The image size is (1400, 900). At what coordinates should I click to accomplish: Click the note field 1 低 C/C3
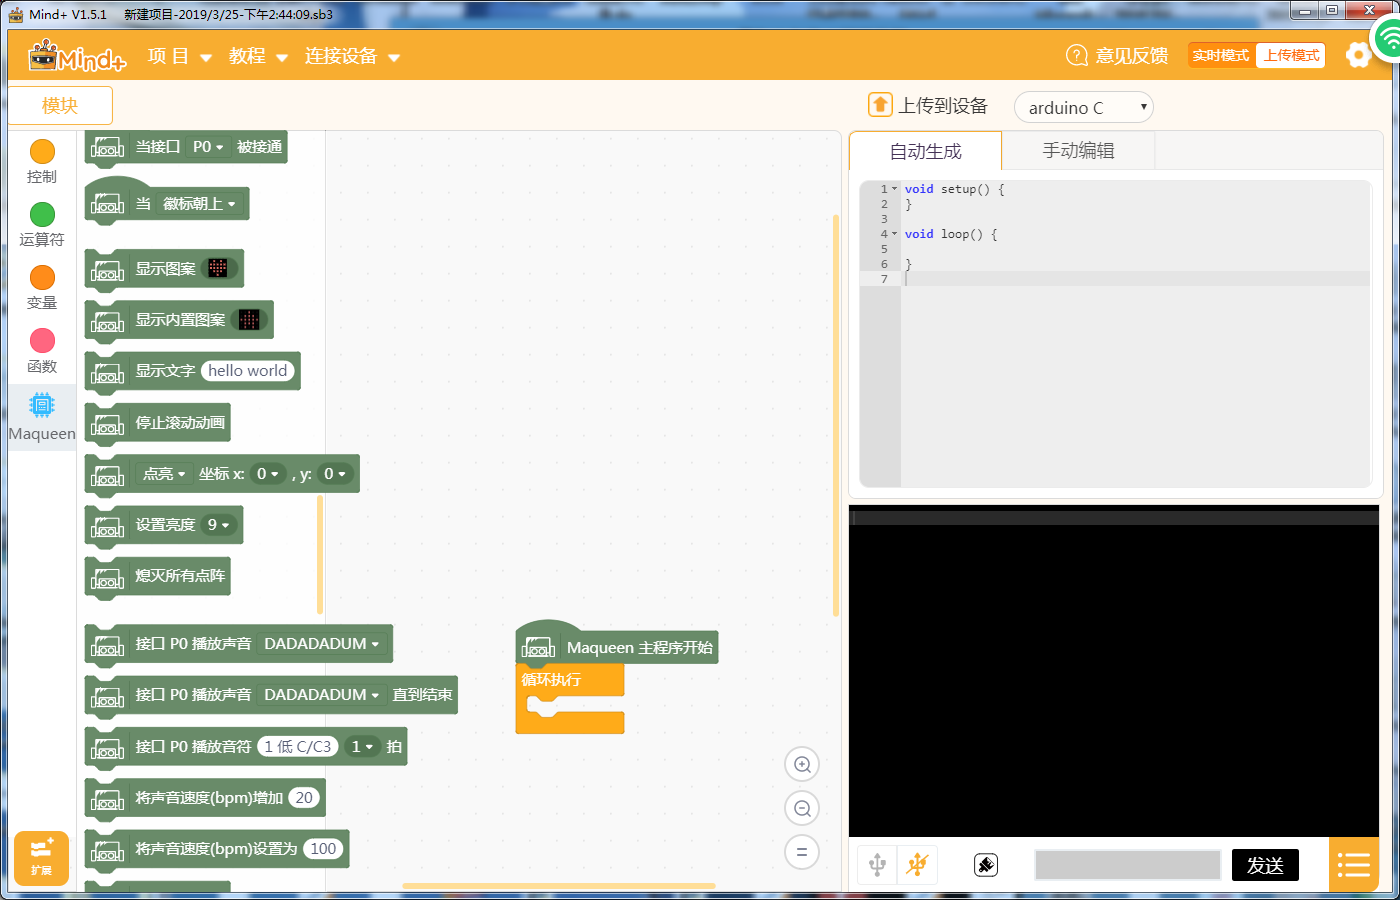tap(297, 747)
